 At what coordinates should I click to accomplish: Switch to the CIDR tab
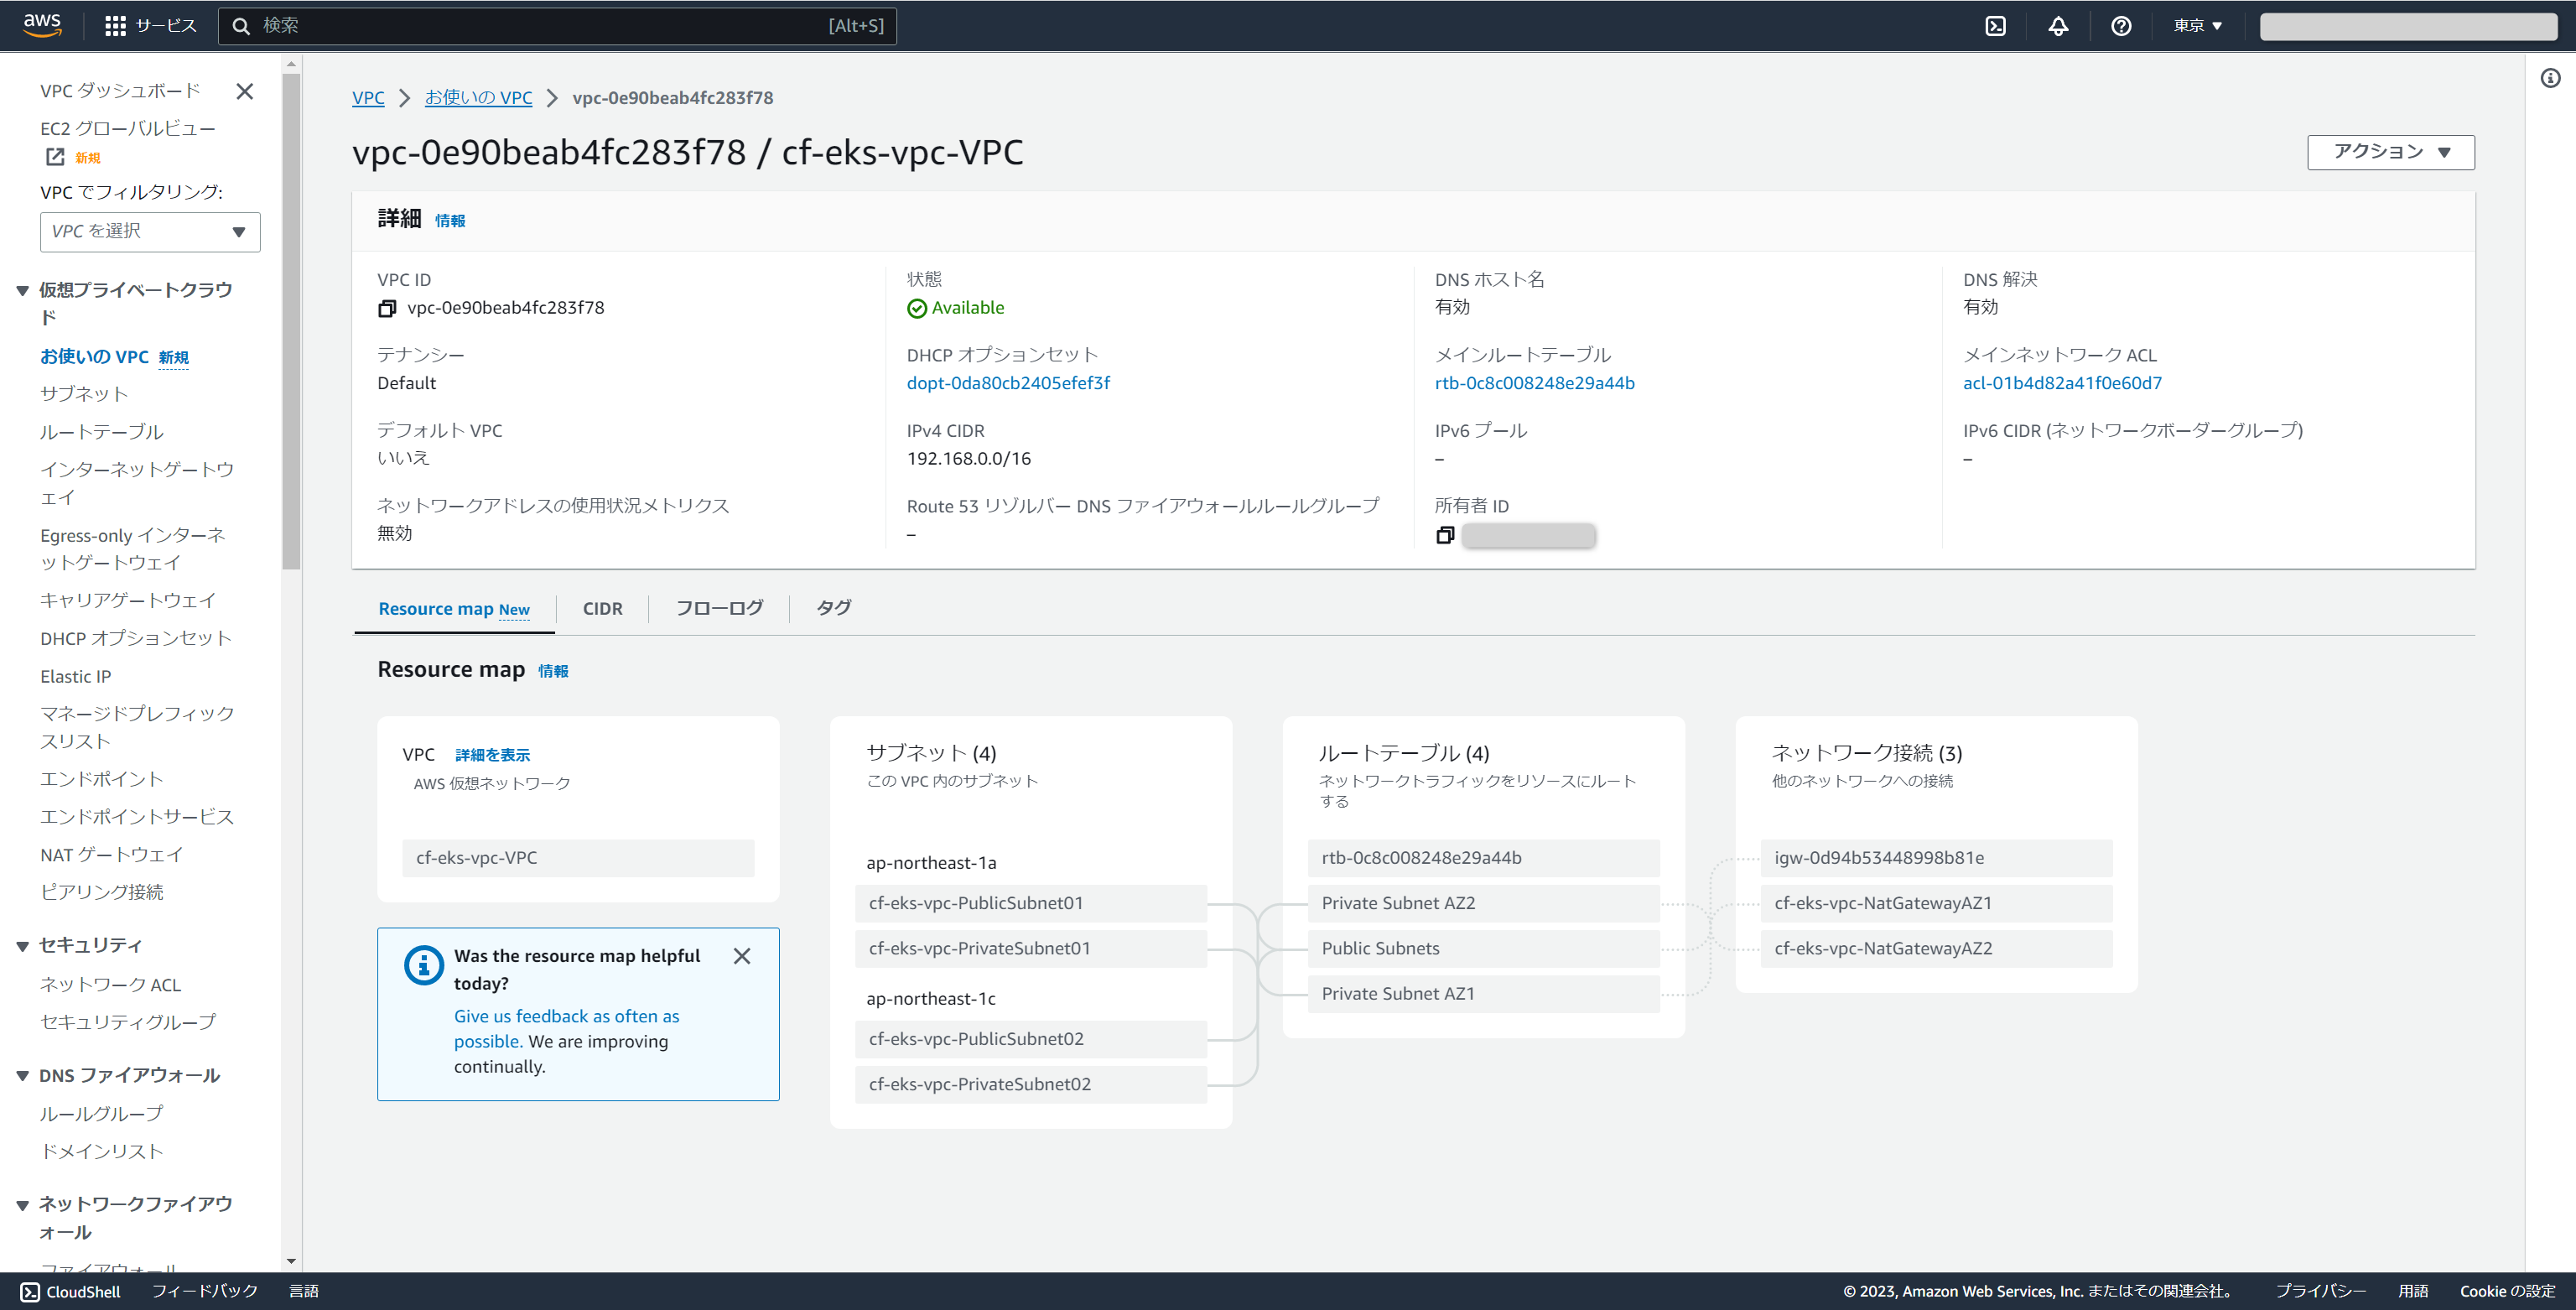602,608
